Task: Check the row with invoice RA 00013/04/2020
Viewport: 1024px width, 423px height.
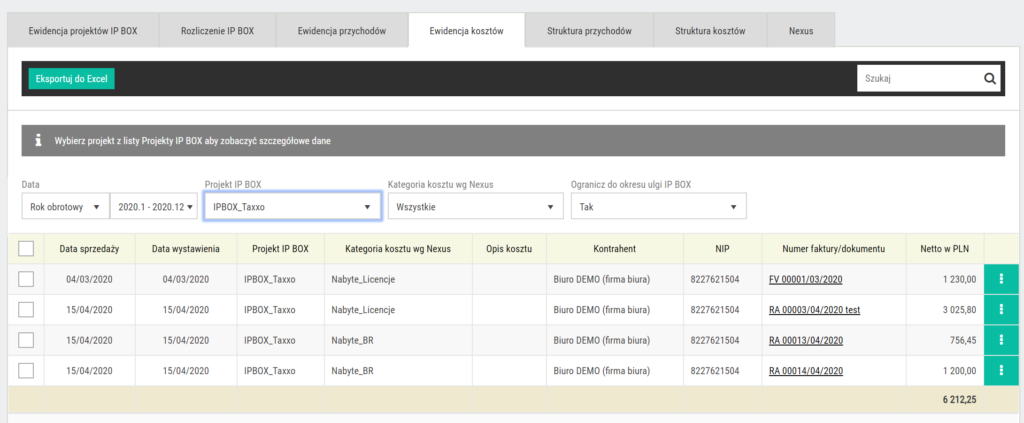Action: (26, 340)
